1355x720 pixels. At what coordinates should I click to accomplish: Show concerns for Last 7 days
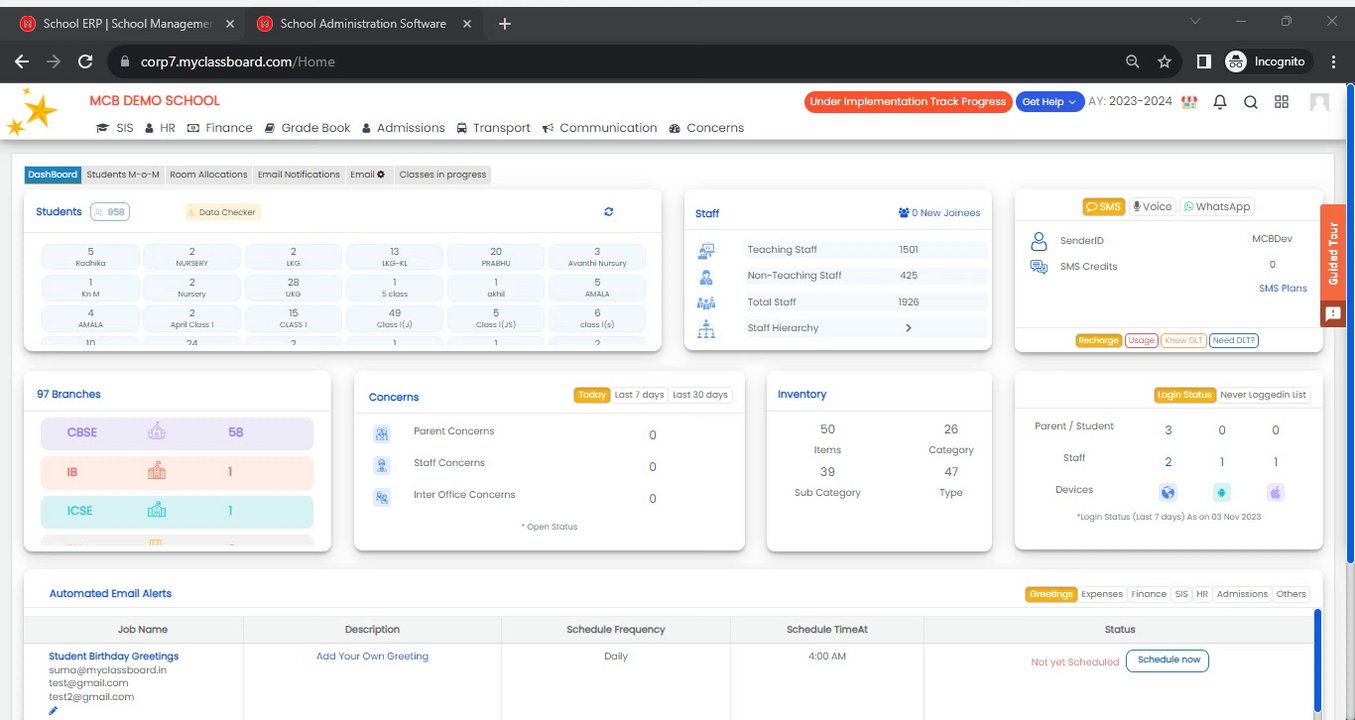(639, 395)
